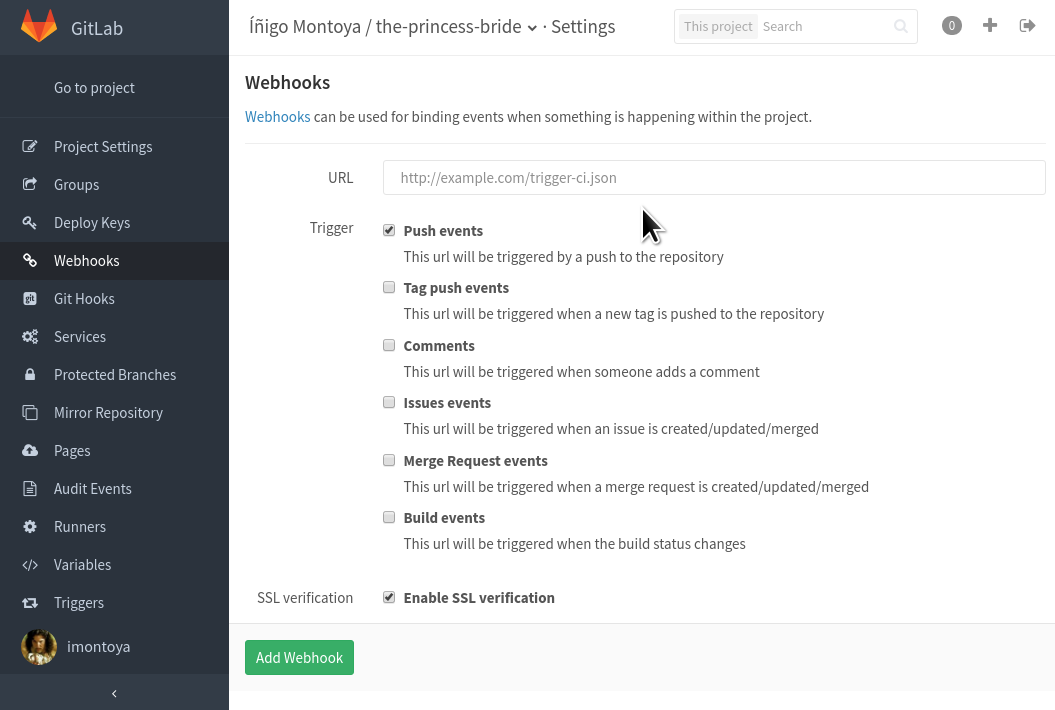The height and width of the screenshot is (710, 1055).
Task: Click inside the webhook URL field
Action: (713, 177)
